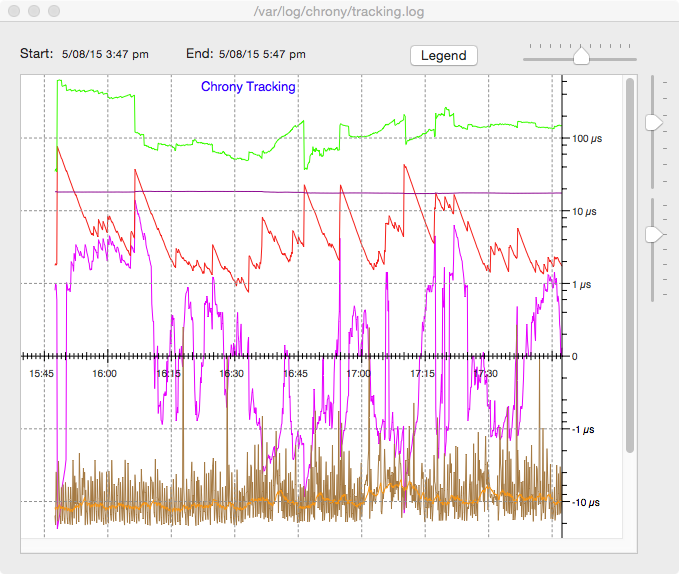The height and width of the screenshot is (574, 679).
Task: Close the tracking.log window
Action: point(14,11)
